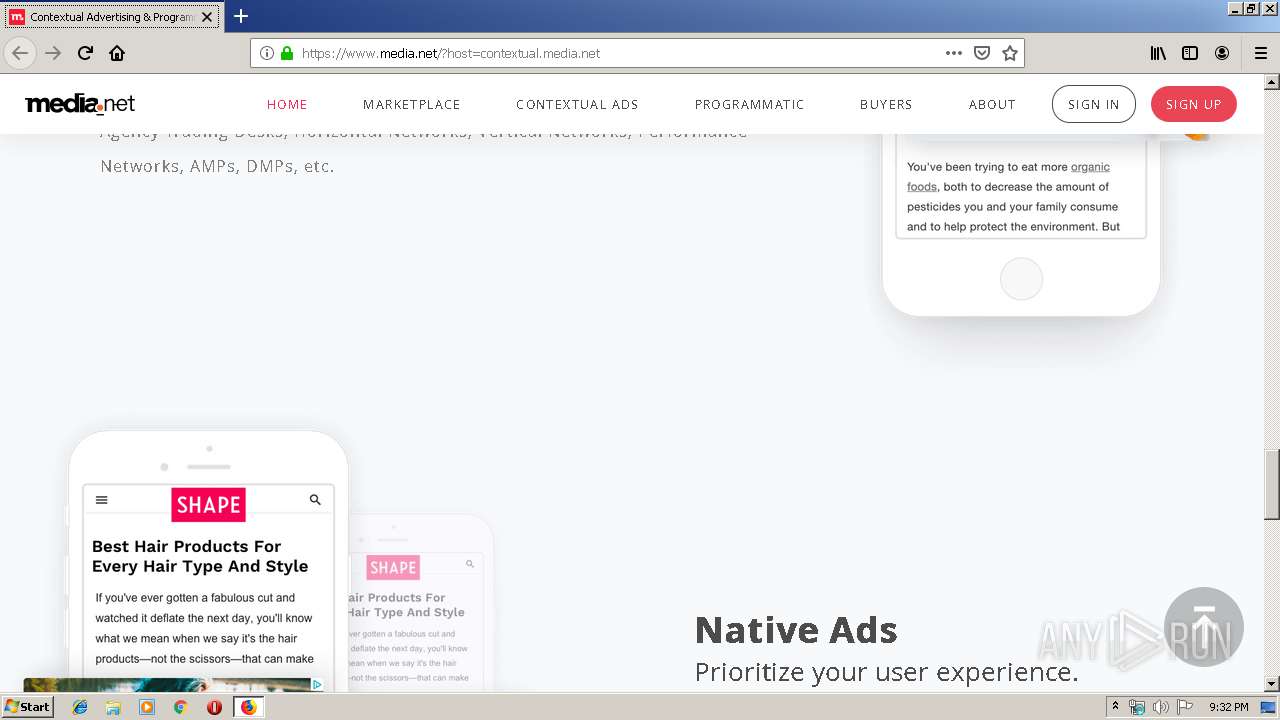Open Firefox Library icon

coord(1158,53)
